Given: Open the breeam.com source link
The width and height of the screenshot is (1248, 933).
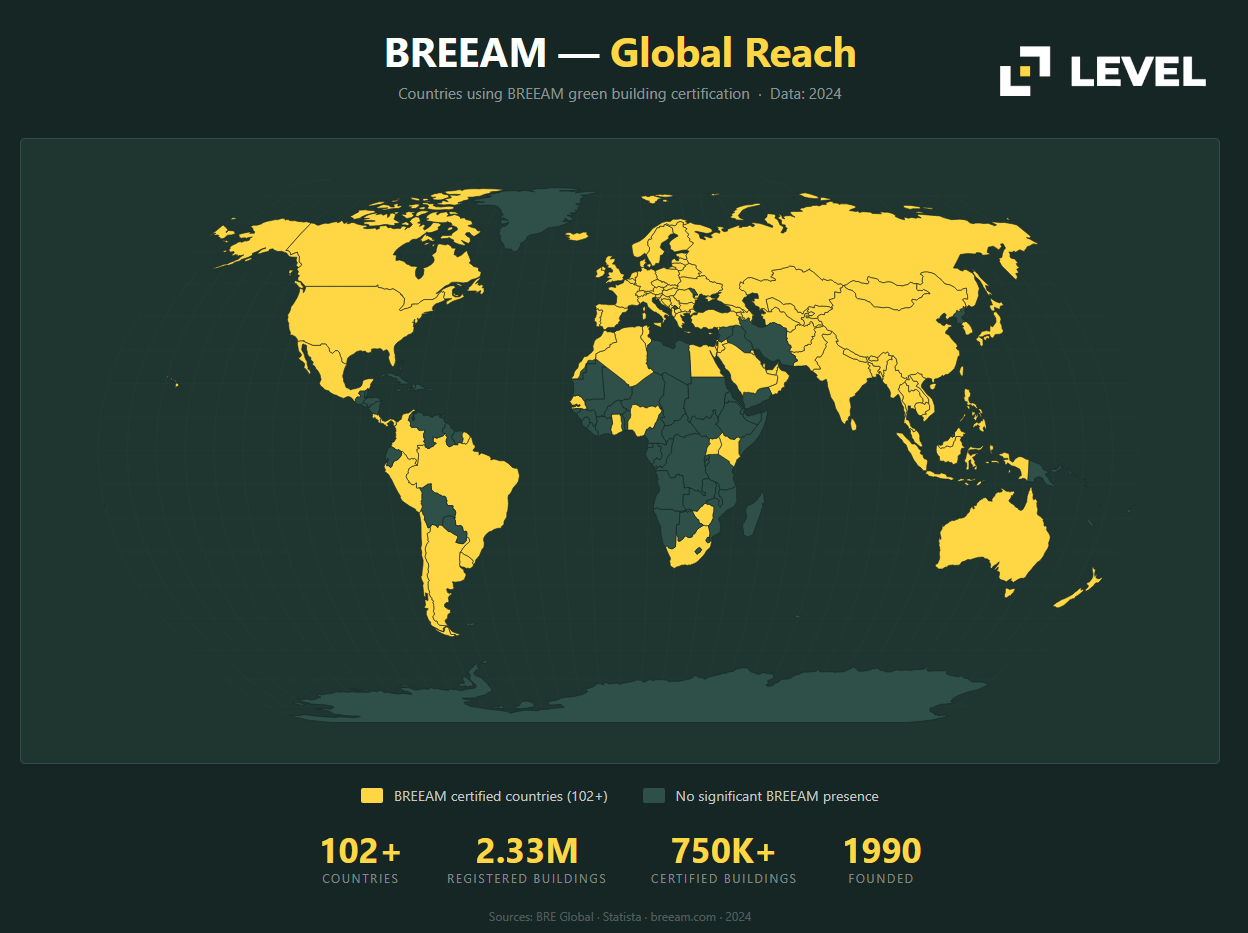Looking at the screenshot, I should click(x=683, y=916).
